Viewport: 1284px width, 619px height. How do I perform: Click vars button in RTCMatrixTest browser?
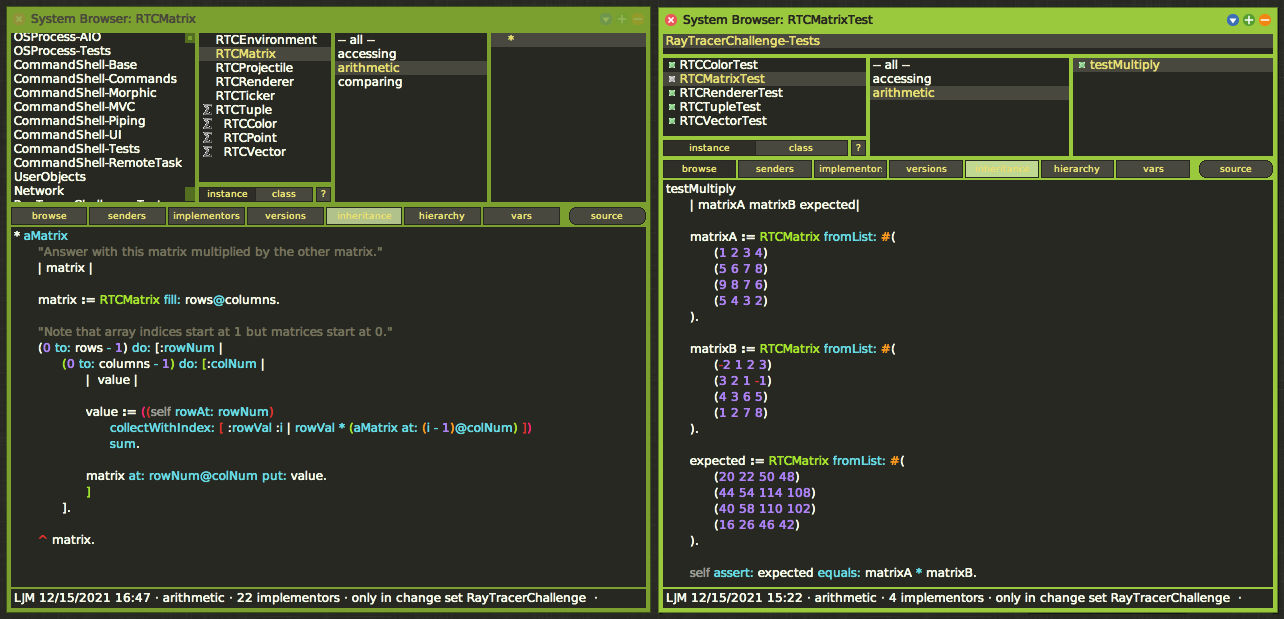tap(1153, 169)
